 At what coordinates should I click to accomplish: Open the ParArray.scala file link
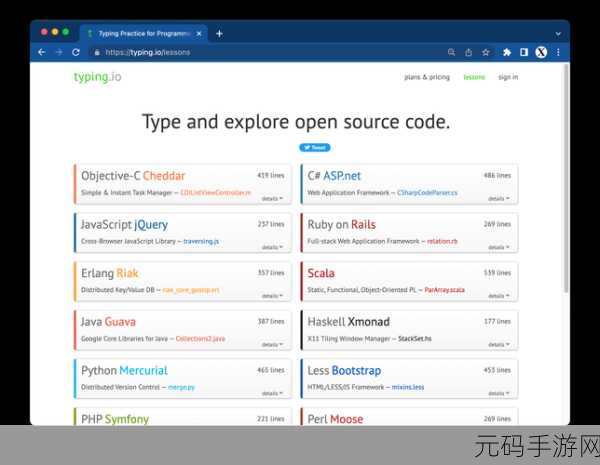pos(444,290)
